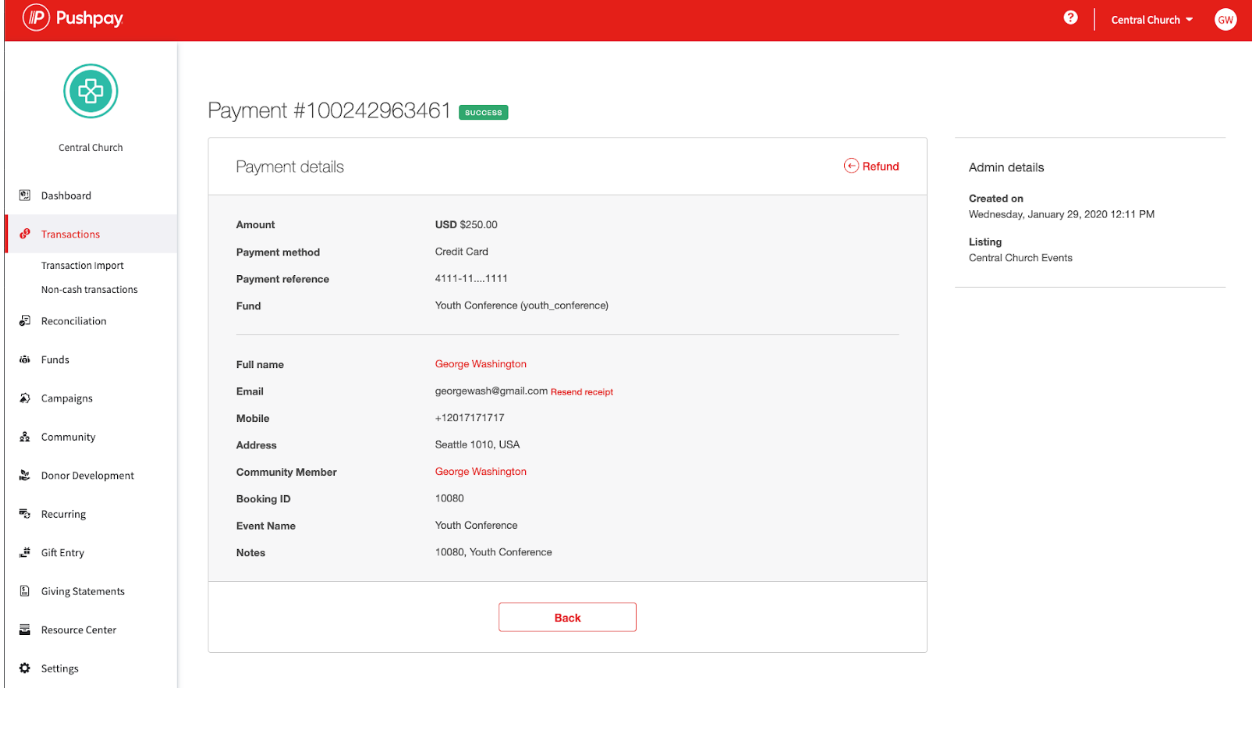Select the Community sidebar icon
Screen dimensions: 1258x732
[24, 436]
